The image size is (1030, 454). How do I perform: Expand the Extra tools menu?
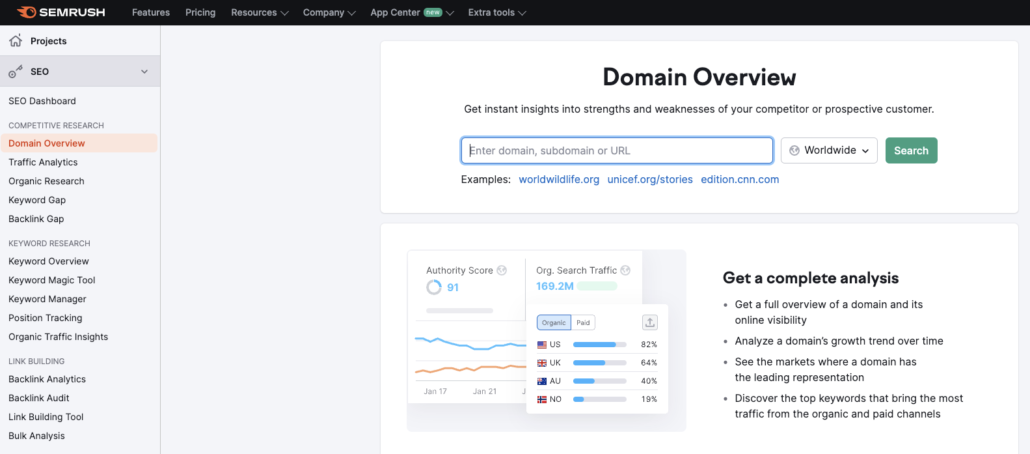point(497,12)
